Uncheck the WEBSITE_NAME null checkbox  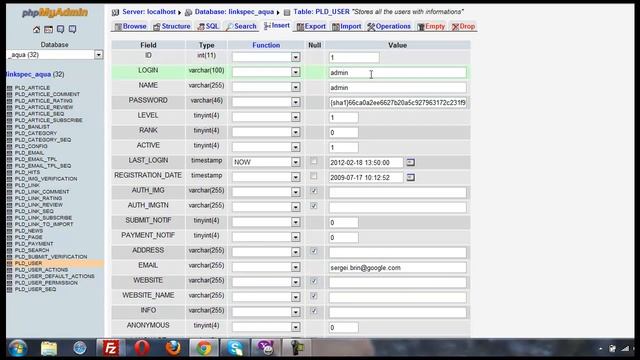313,296
